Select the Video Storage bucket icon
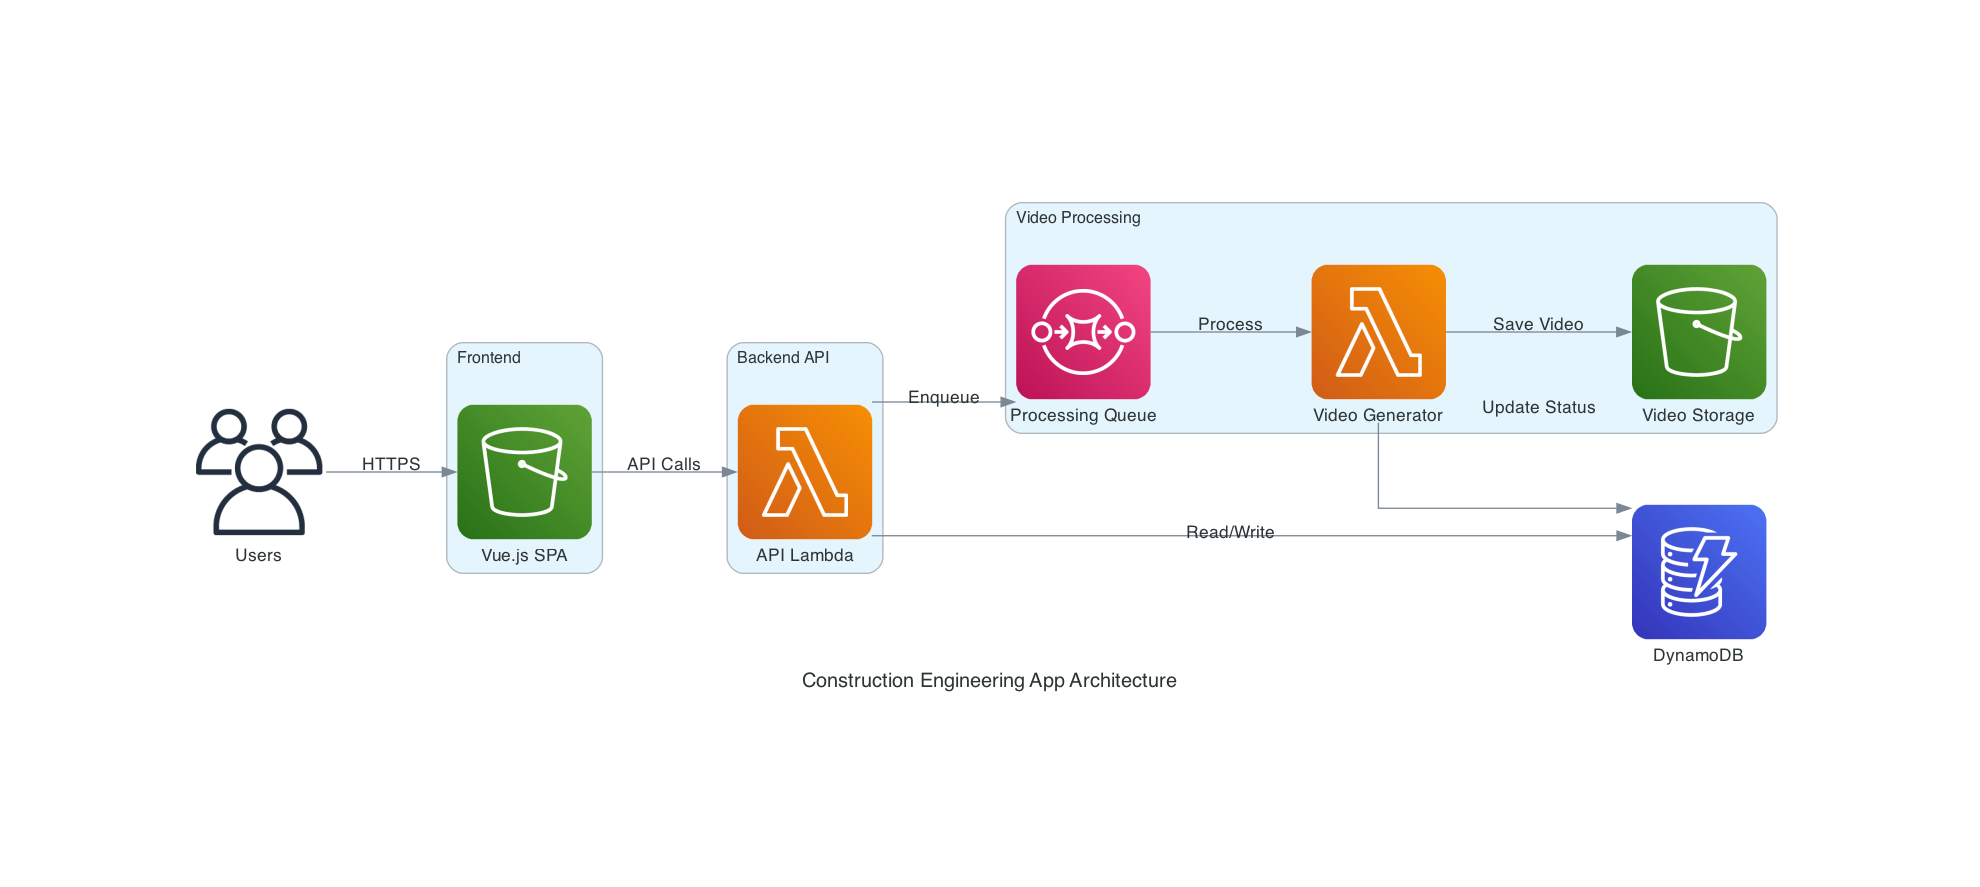Viewport: 1980px width, 887px height. point(1698,331)
